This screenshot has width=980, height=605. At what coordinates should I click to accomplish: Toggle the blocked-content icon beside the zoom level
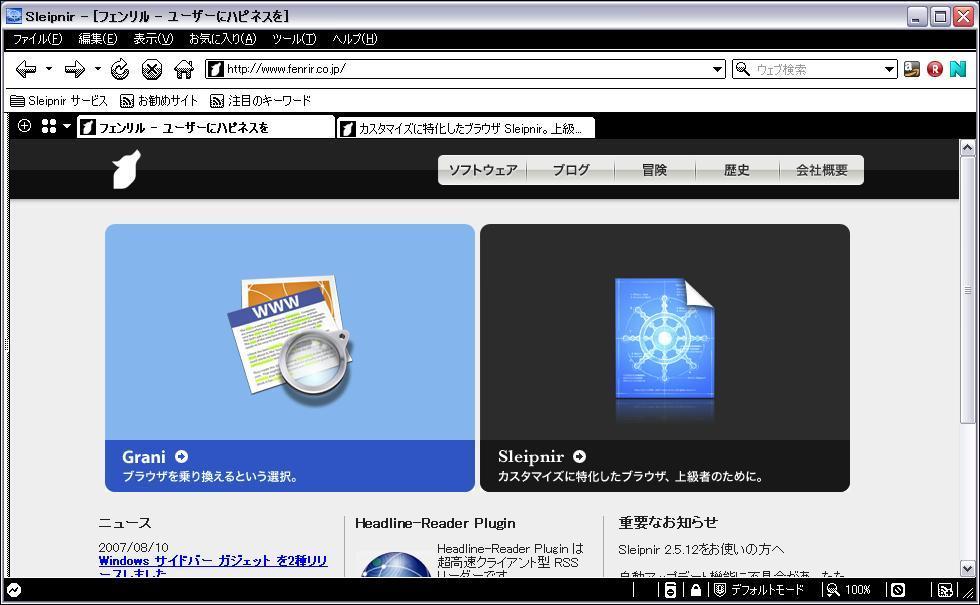[x=897, y=590]
